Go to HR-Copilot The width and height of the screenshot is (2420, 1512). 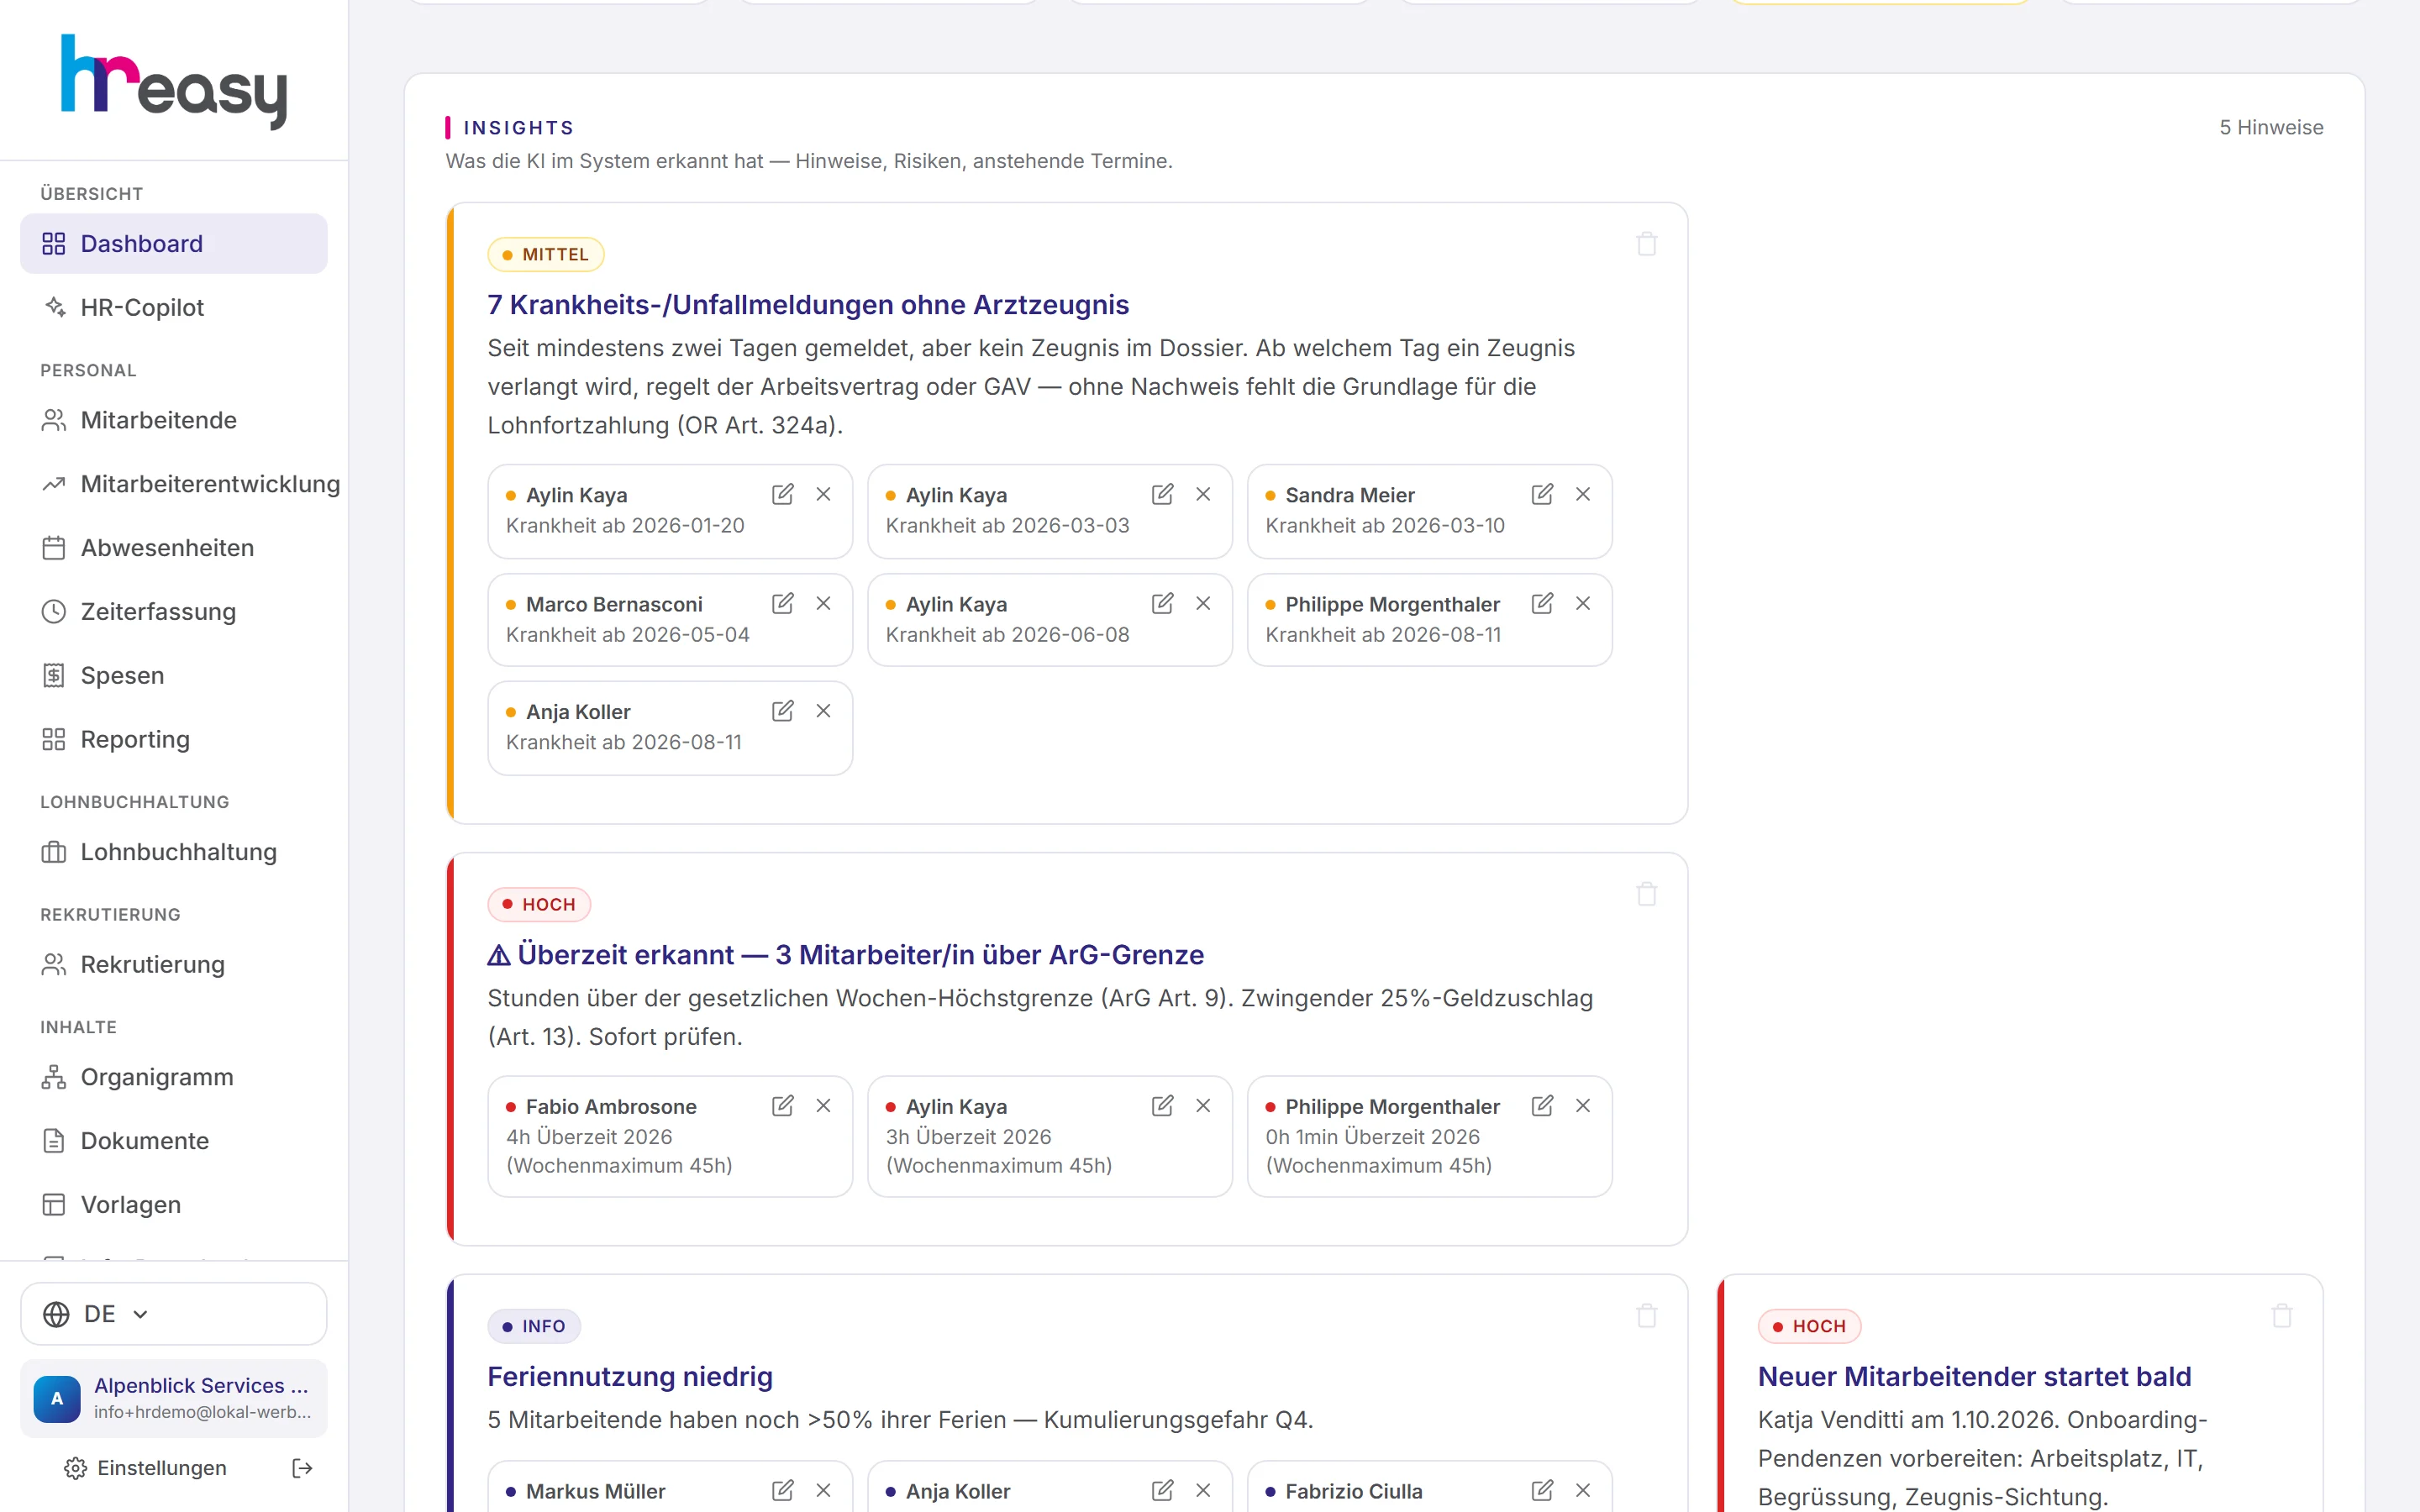click(x=174, y=308)
